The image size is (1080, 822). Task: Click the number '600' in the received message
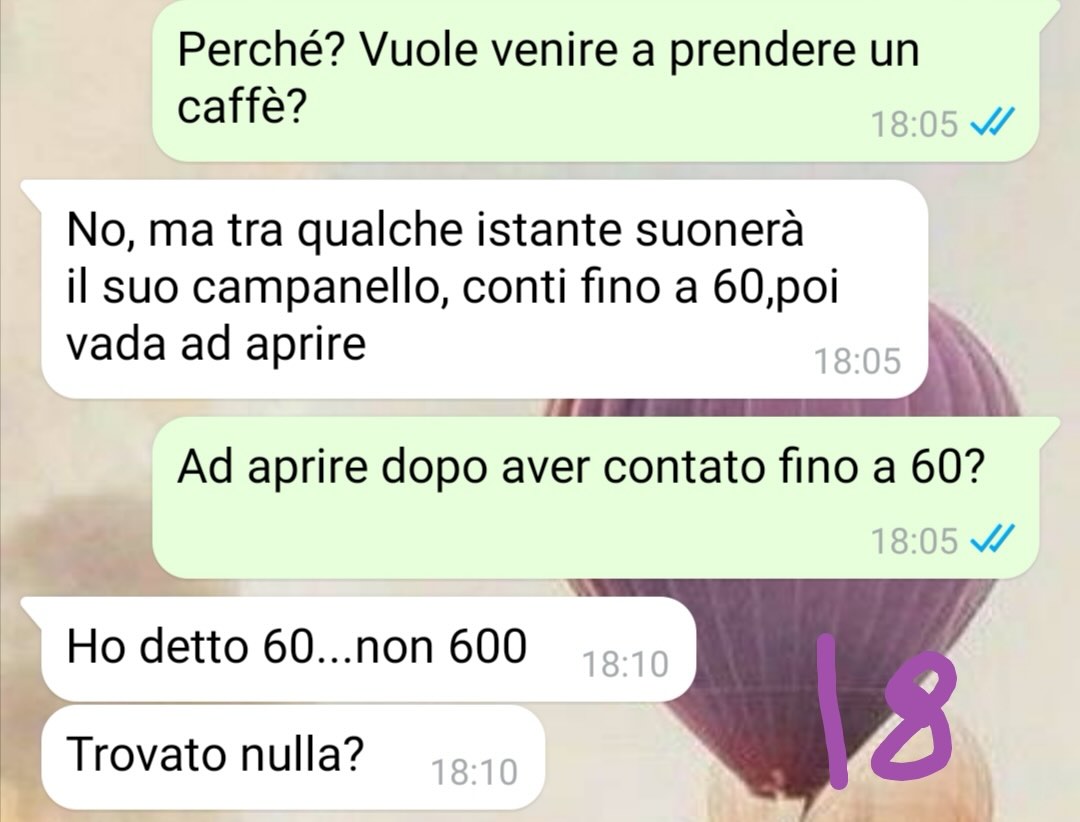(x=488, y=647)
